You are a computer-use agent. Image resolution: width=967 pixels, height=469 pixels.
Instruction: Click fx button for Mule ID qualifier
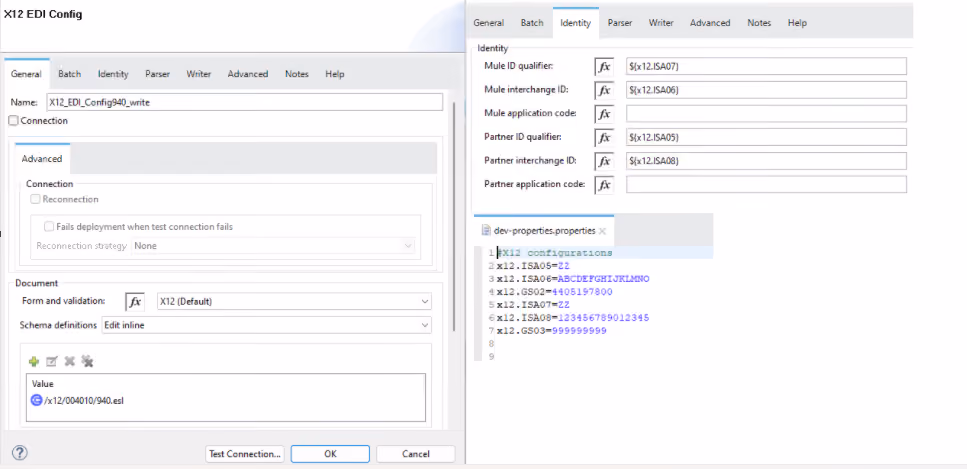(604, 66)
